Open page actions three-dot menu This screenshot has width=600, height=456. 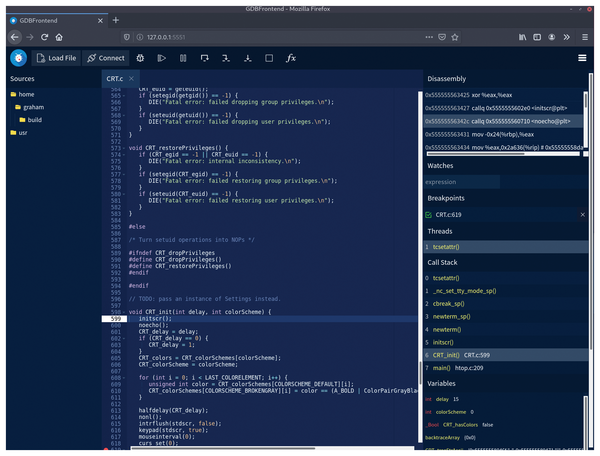429,37
